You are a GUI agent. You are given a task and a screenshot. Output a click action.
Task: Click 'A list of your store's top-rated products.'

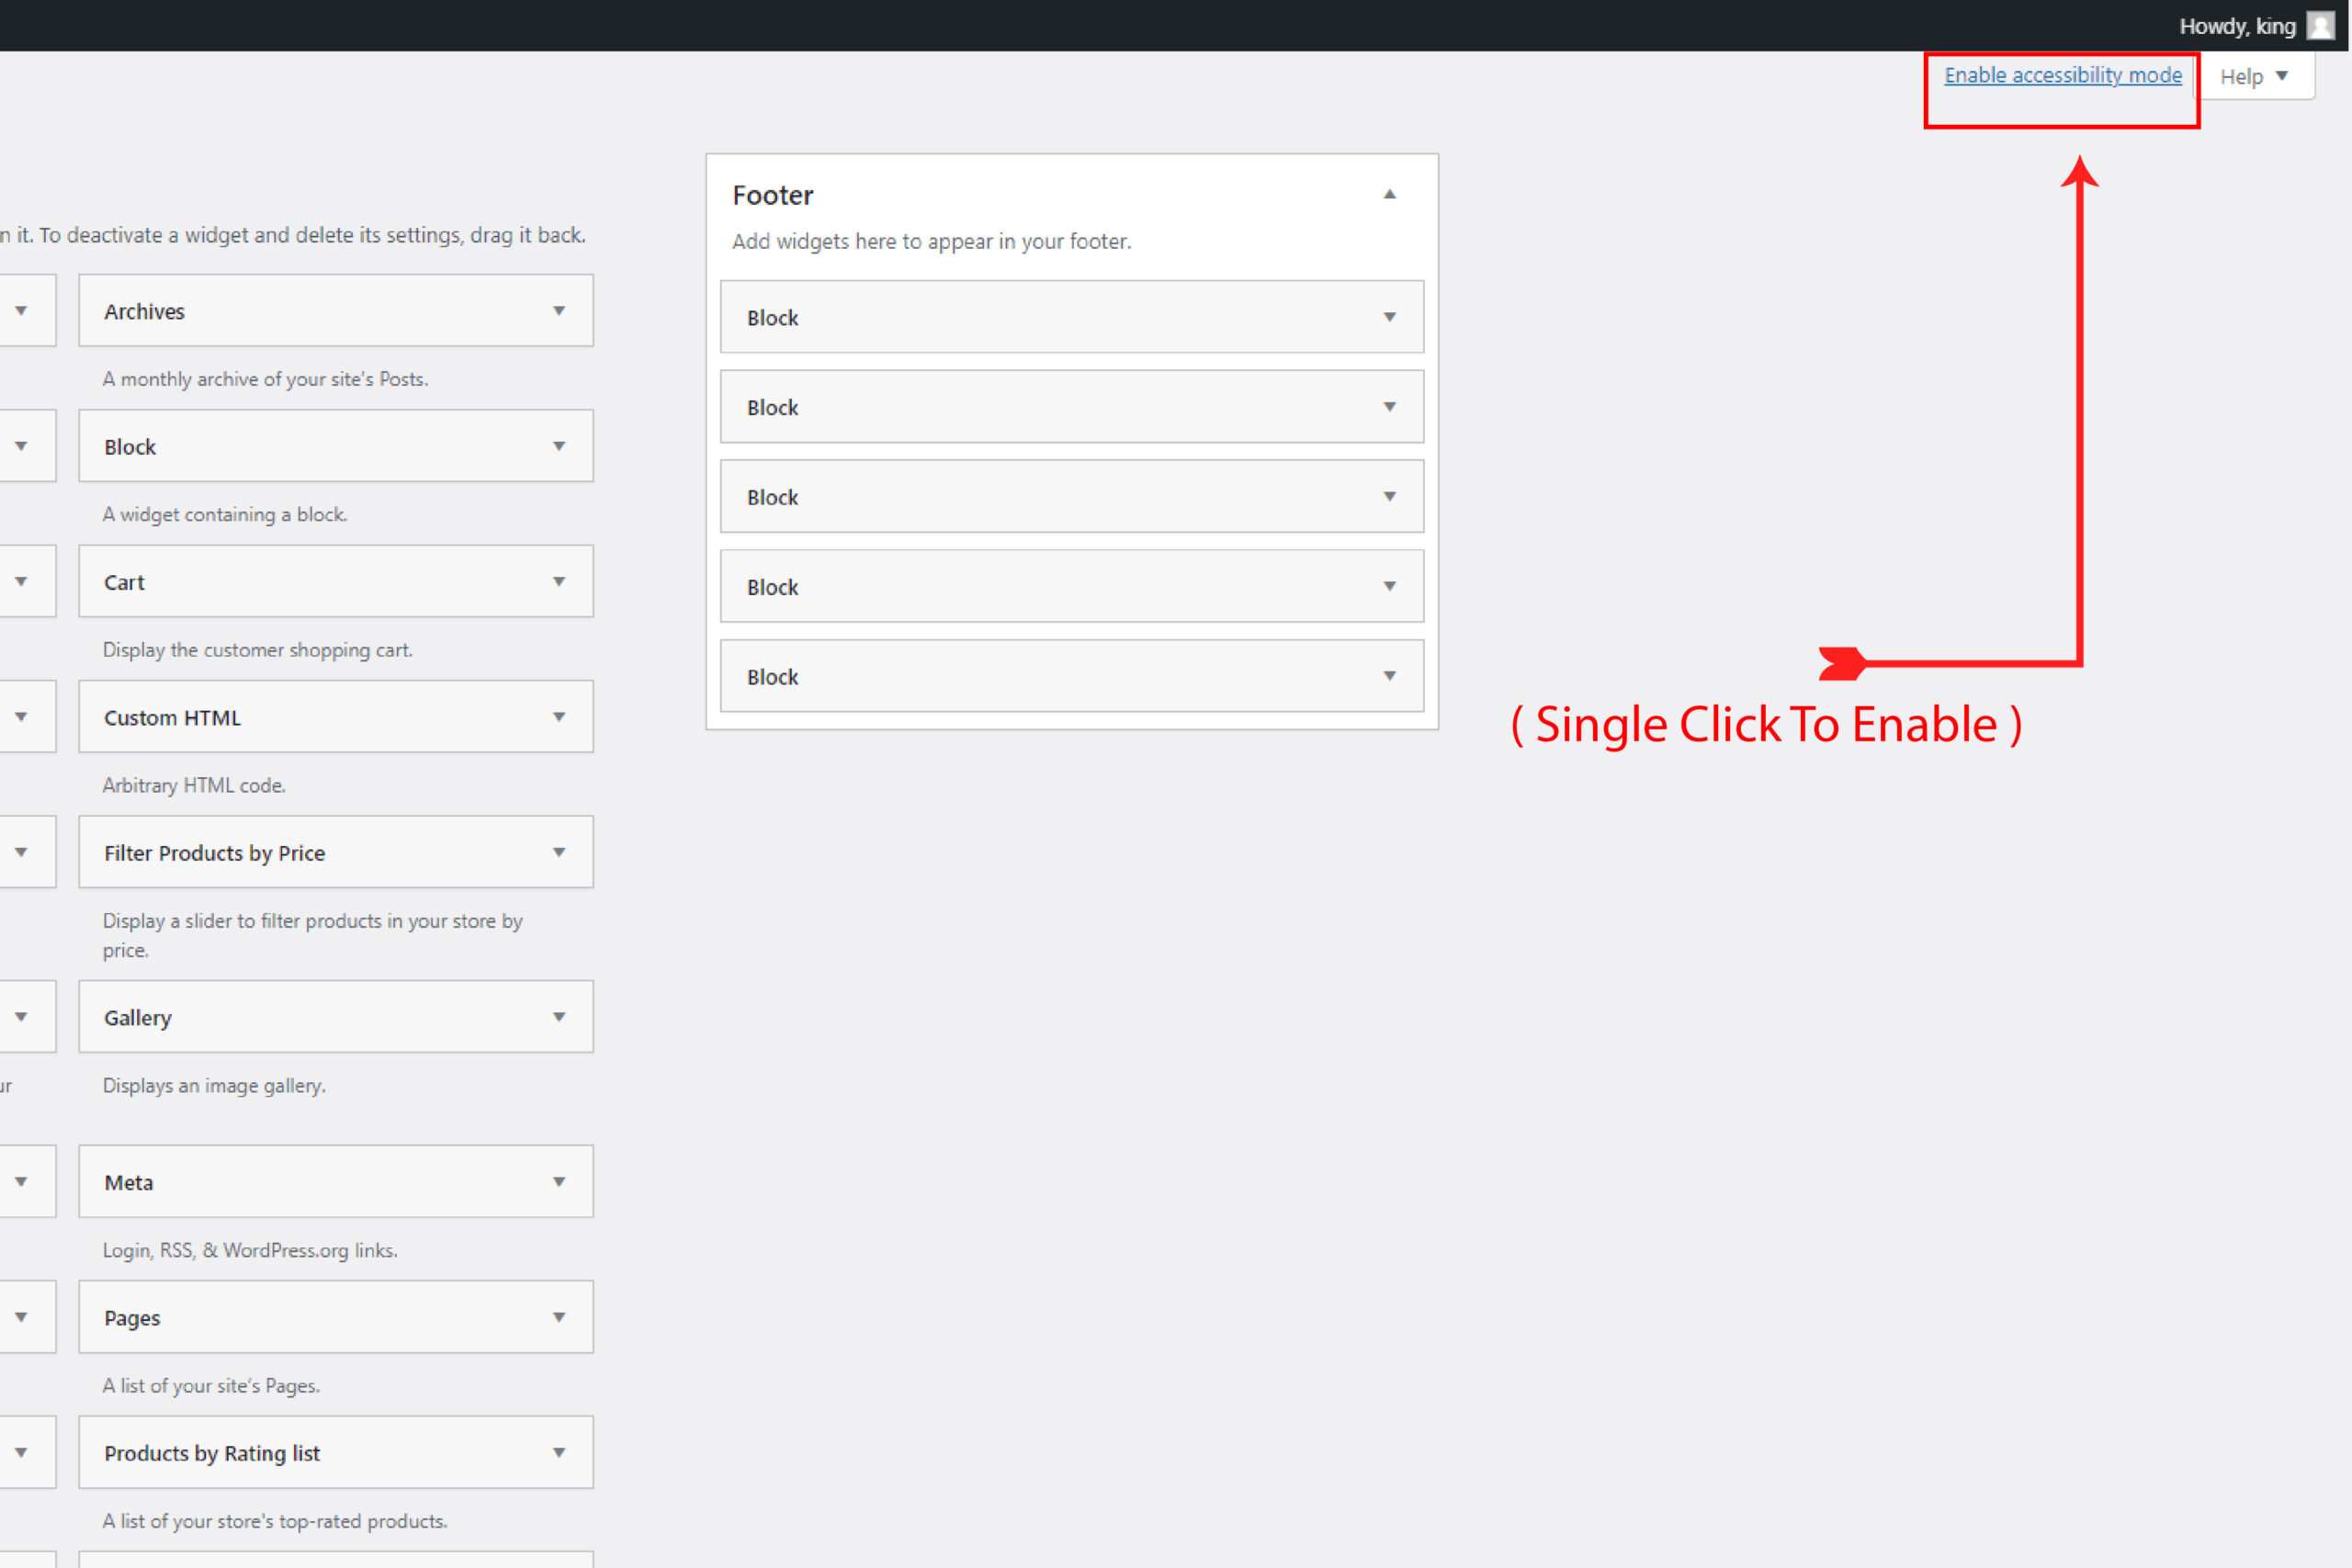275,1521
